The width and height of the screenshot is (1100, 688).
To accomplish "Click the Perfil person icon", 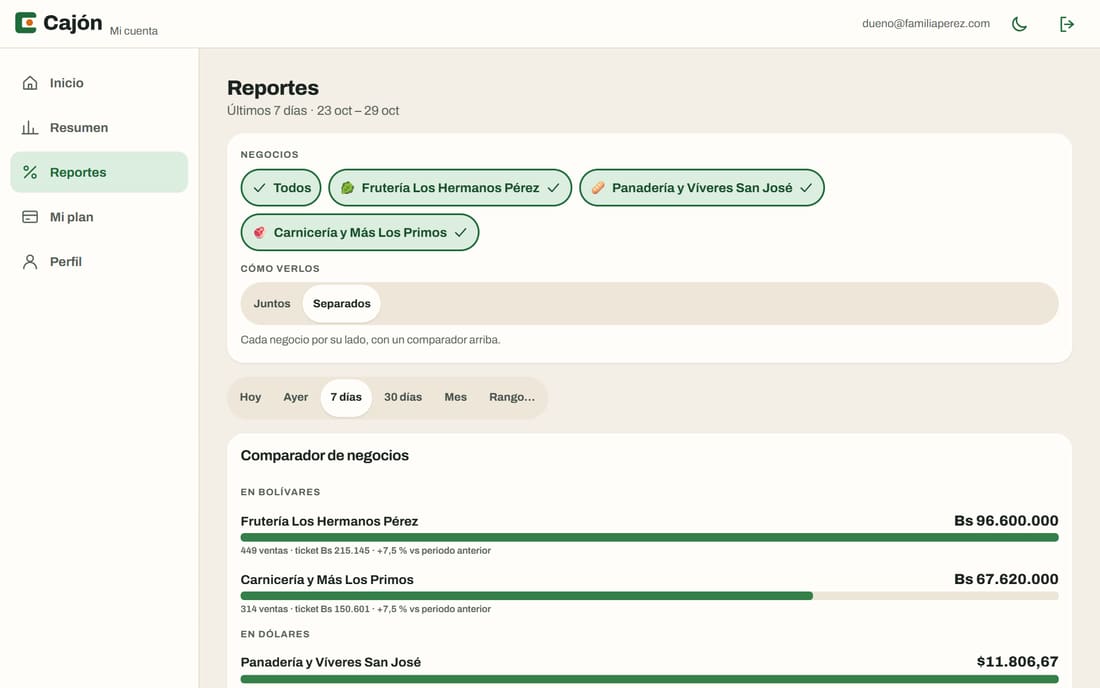I will (30, 262).
